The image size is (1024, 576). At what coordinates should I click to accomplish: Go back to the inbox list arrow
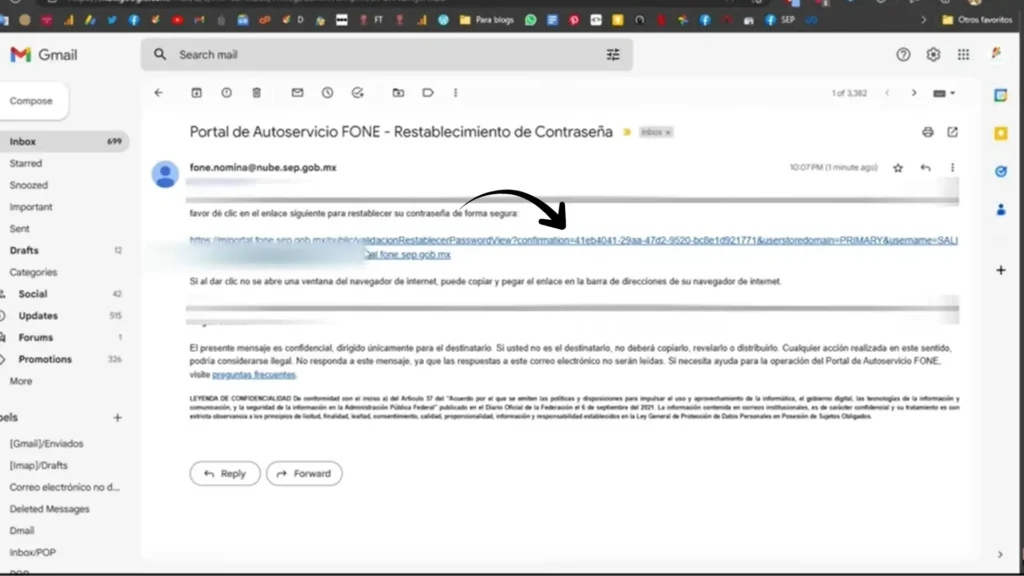coord(159,93)
